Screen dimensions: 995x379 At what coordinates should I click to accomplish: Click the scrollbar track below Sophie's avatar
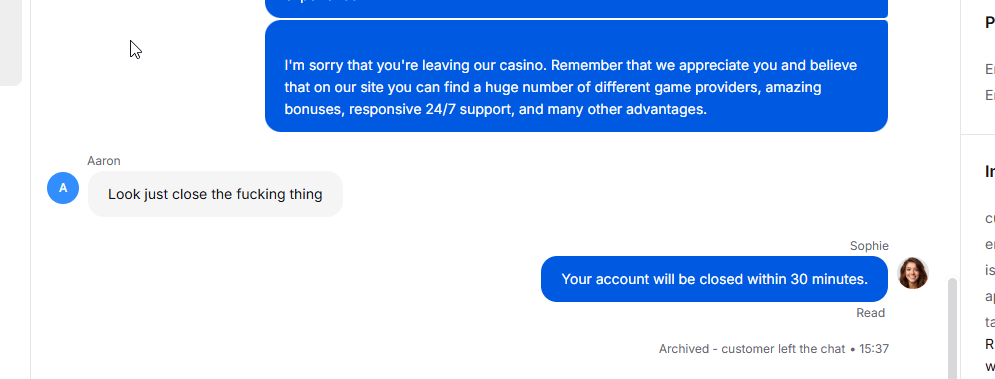click(x=952, y=328)
